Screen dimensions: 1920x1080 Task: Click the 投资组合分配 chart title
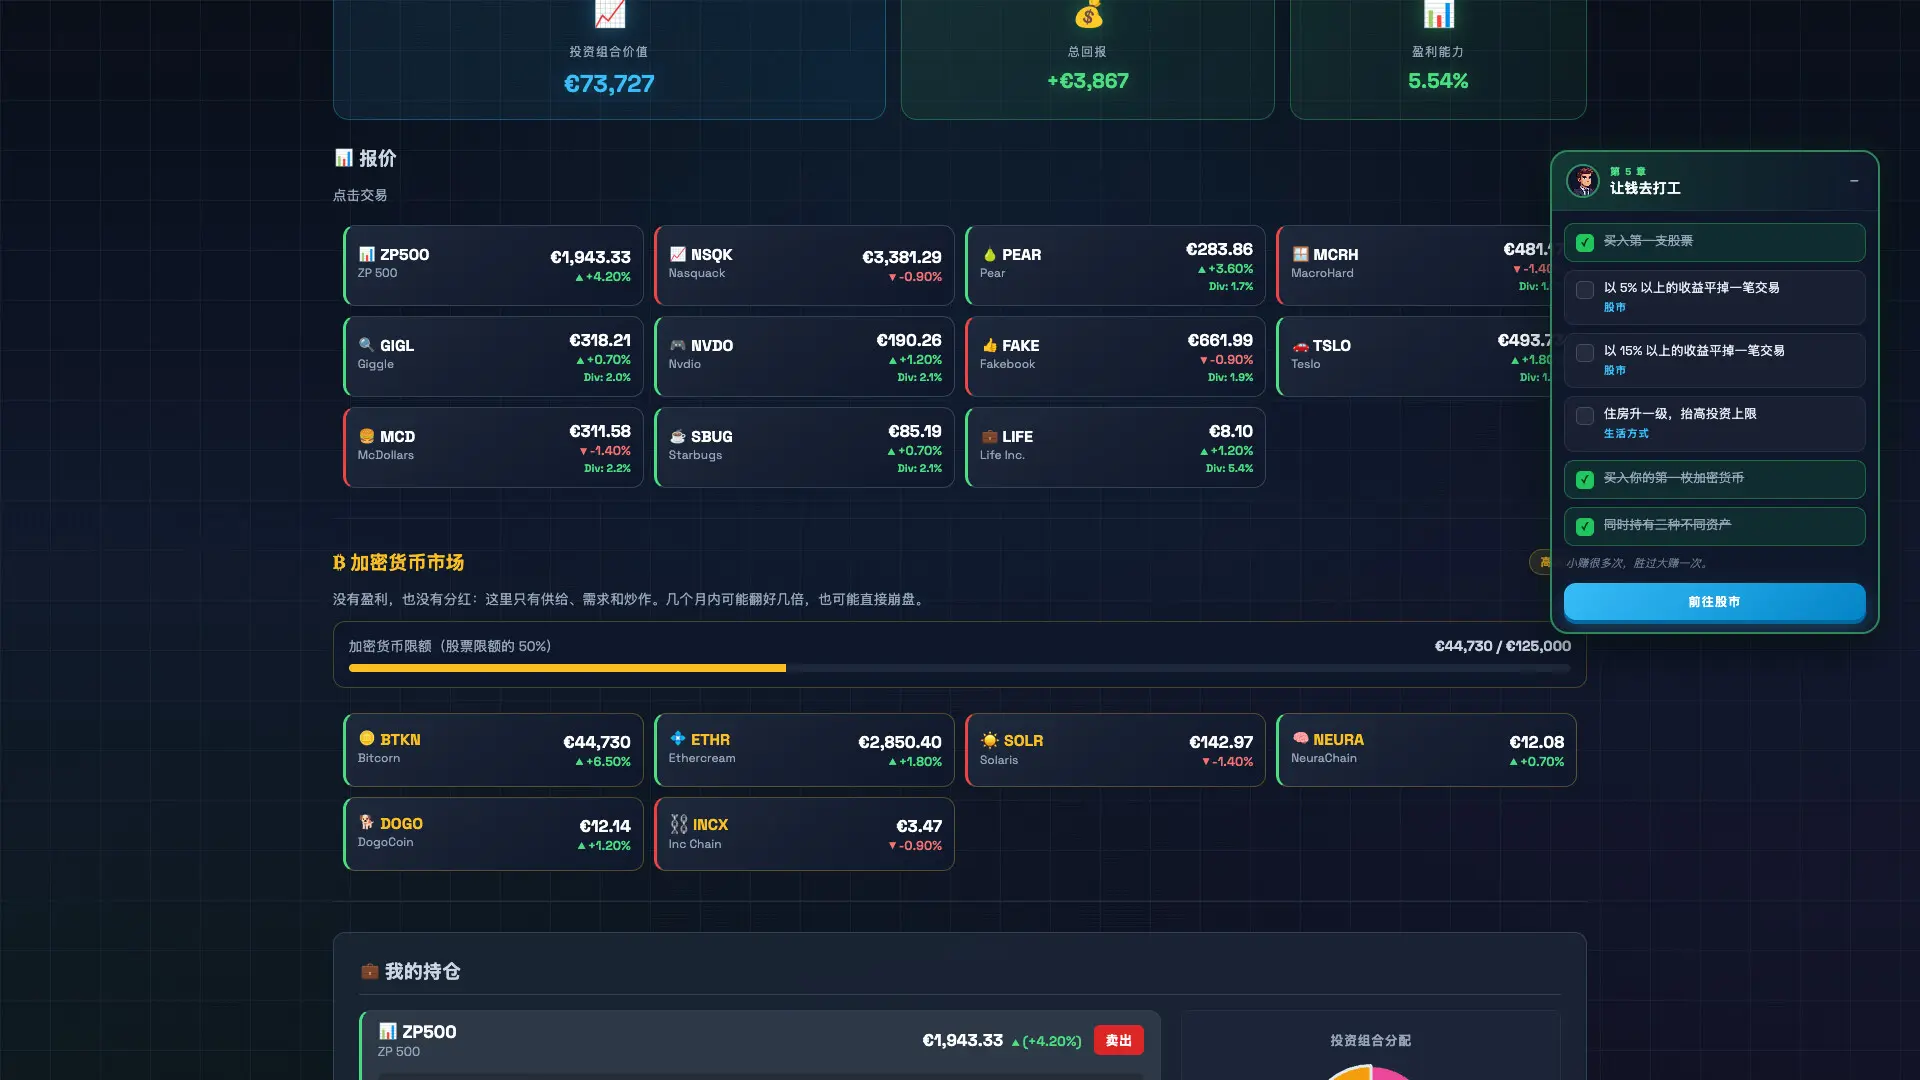pos(1370,1041)
